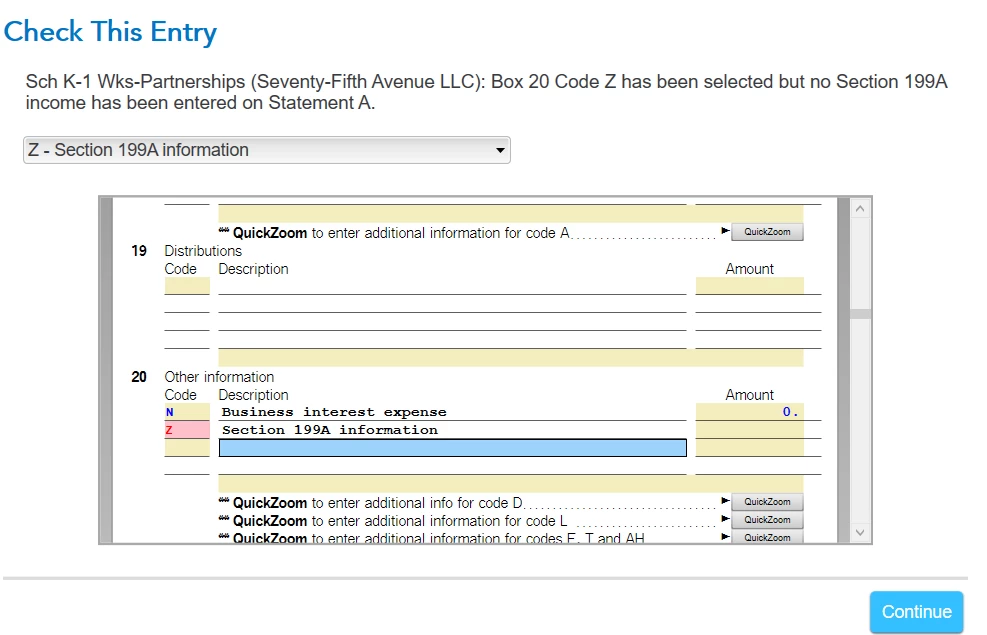The height and width of the screenshot is (635, 987).
Task: Click the Check This Entry heading
Action: click(x=110, y=31)
